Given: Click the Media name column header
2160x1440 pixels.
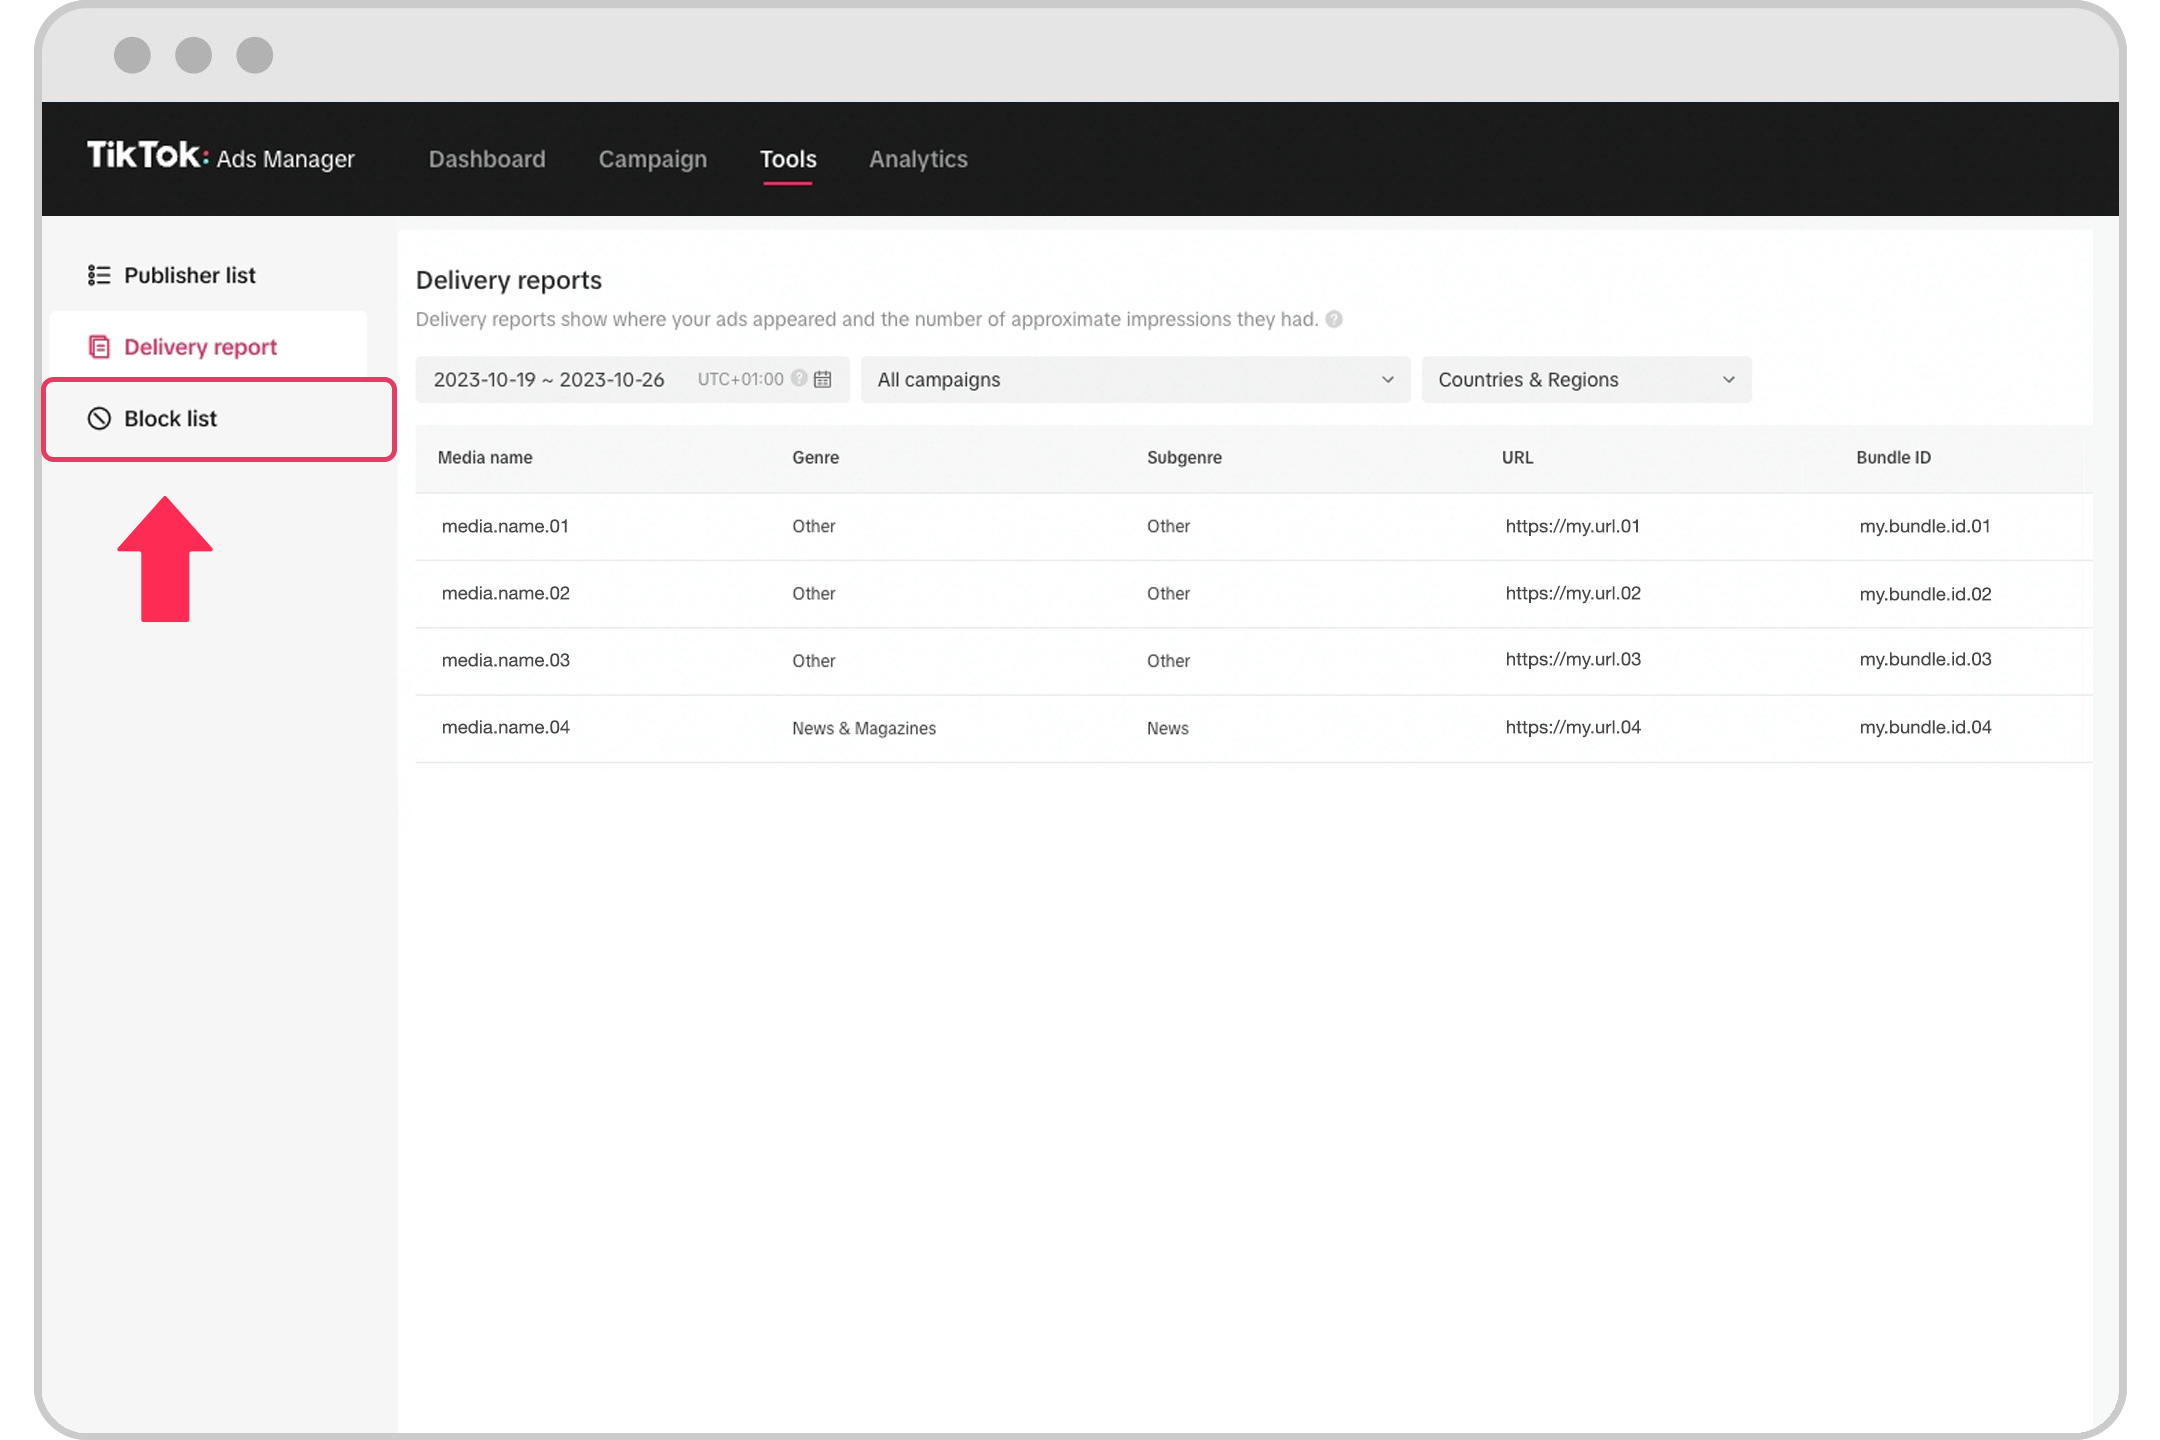Looking at the screenshot, I should tap(487, 458).
